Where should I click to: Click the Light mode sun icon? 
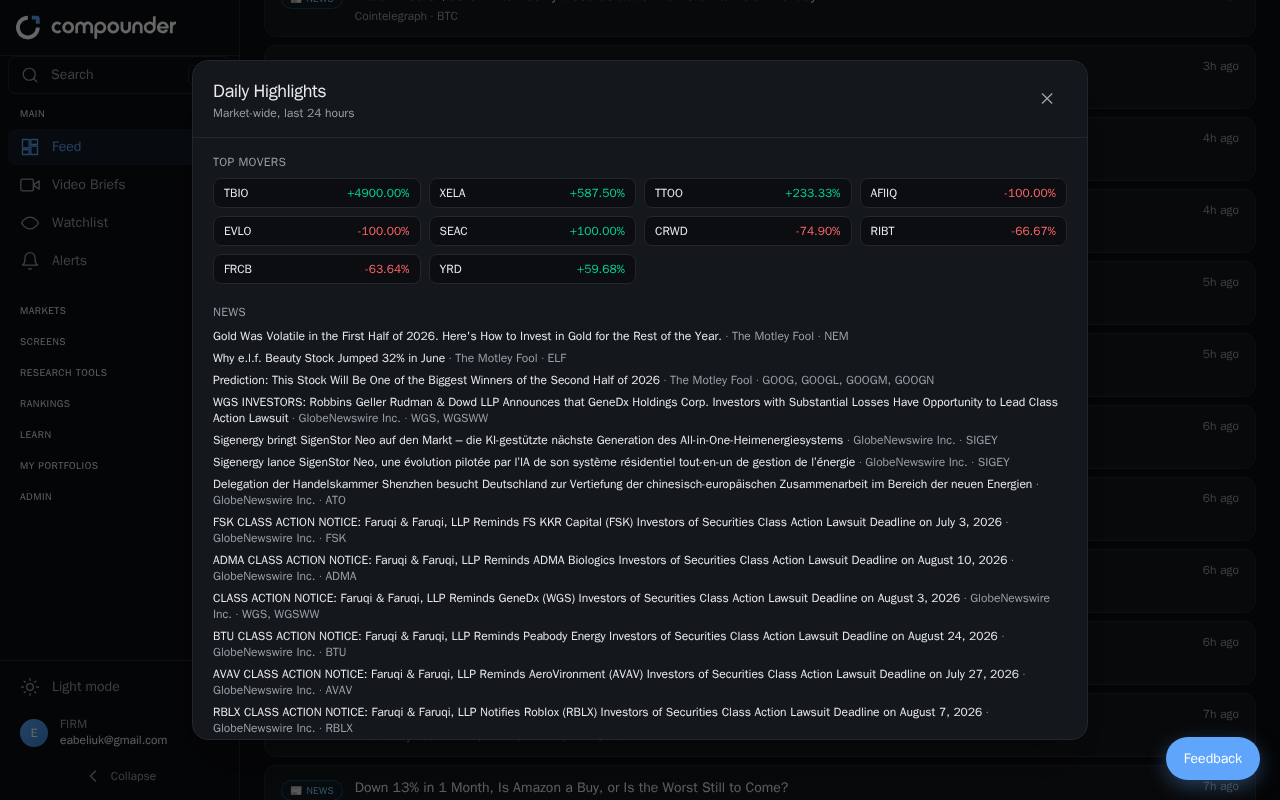[x=30, y=687]
